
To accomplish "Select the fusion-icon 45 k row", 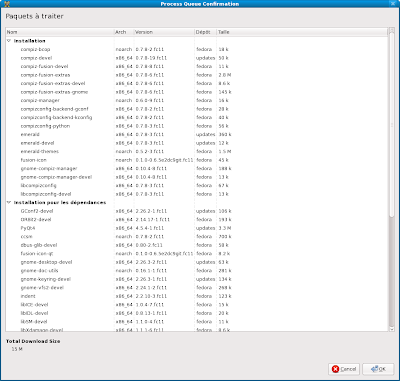I will point(197,160).
